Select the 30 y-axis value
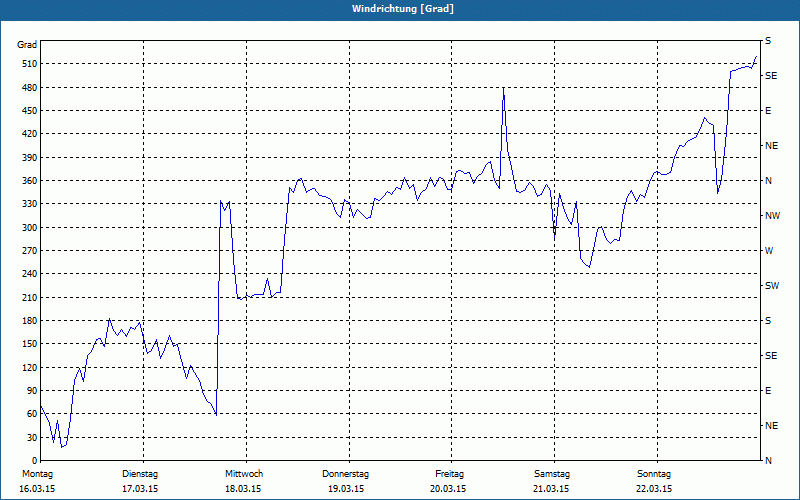Screen dimensions: 800x500 coord(32,437)
